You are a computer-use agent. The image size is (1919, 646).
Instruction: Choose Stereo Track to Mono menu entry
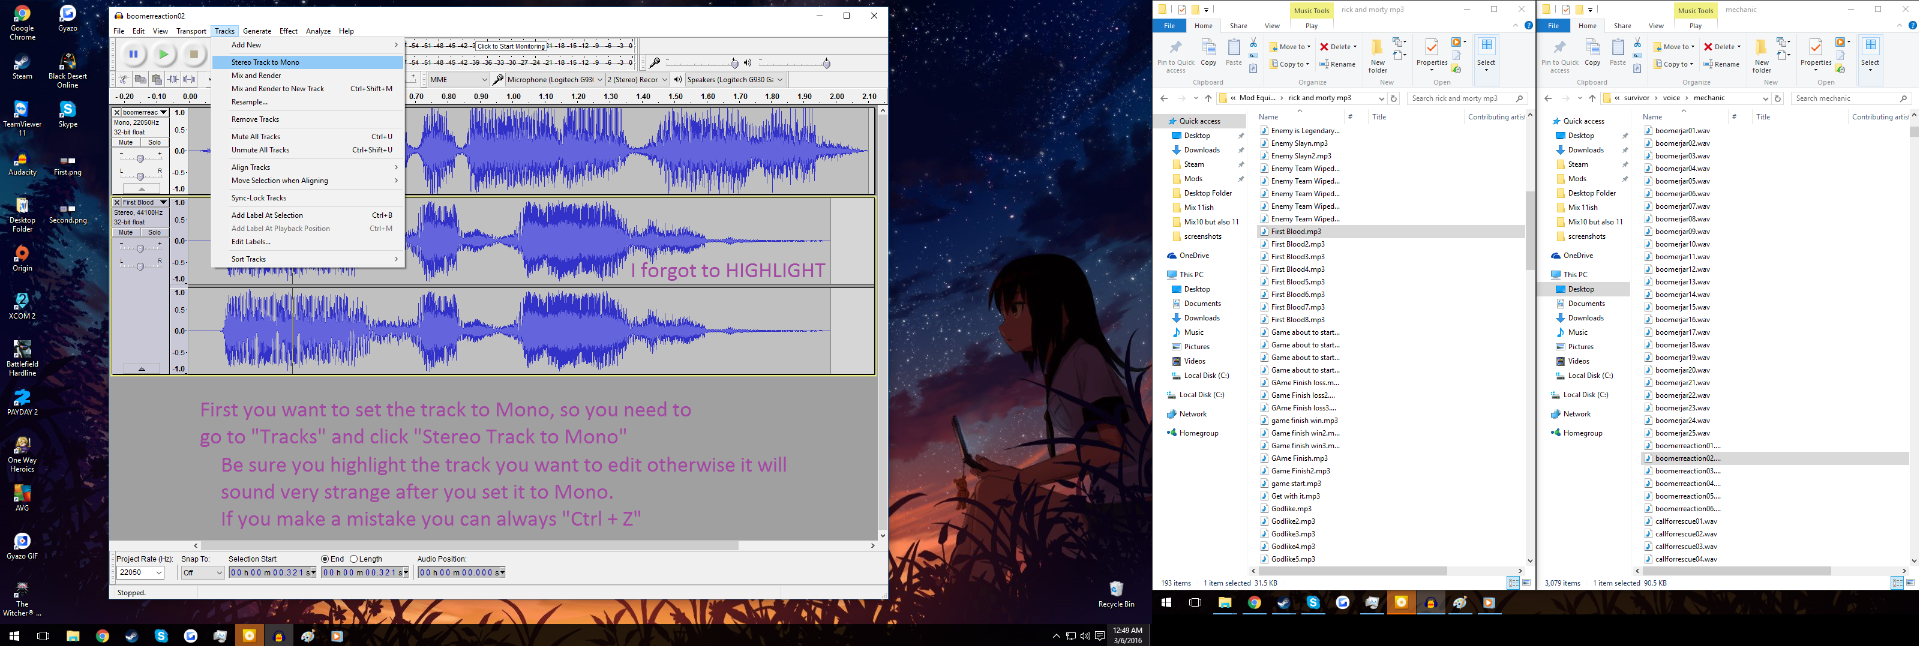pyautogui.click(x=308, y=62)
